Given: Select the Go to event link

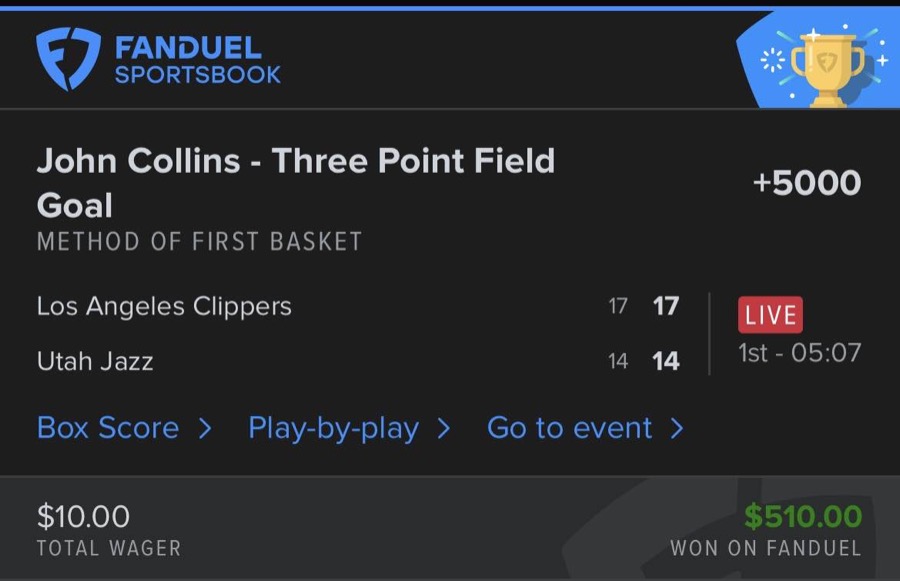Looking at the screenshot, I should pyautogui.click(x=569, y=428).
